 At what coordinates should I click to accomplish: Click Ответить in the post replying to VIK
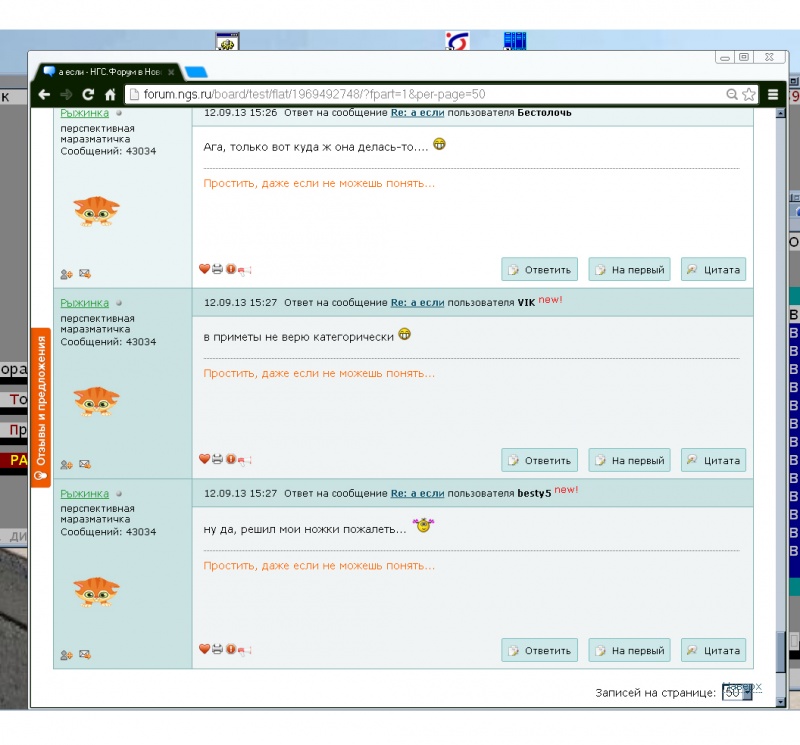coord(539,460)
